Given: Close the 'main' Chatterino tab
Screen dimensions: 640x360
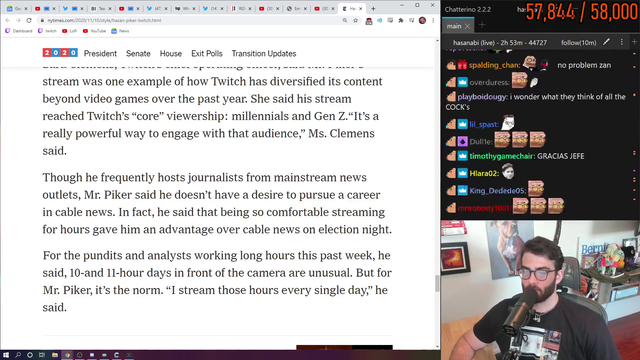Looking at the screenshot, I should 468,26.
